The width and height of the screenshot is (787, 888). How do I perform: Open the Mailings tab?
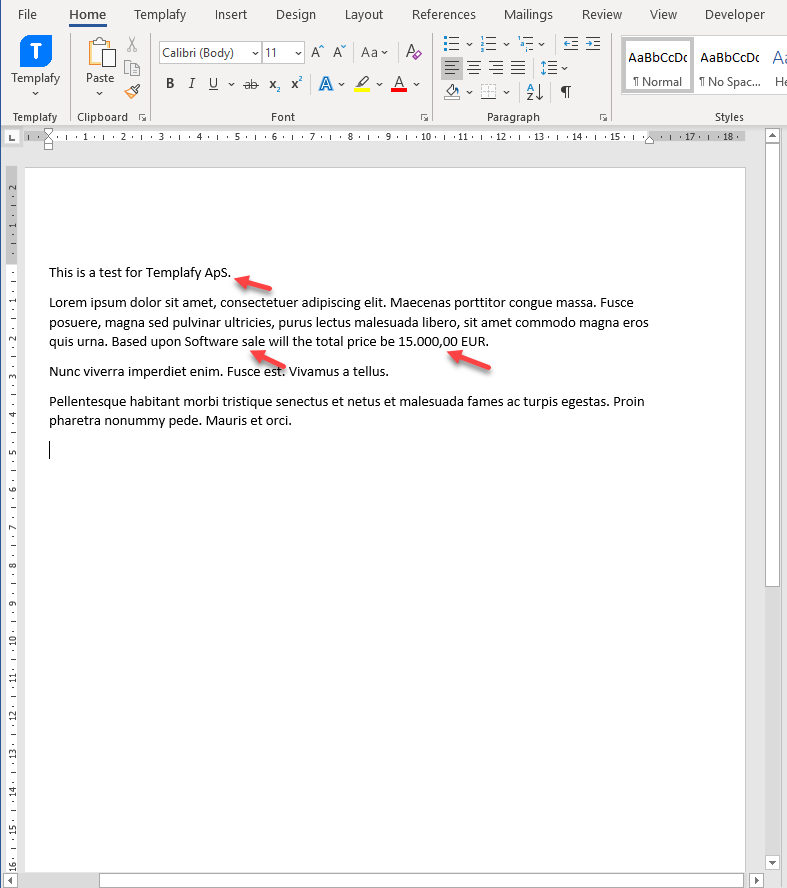(528, 15)
